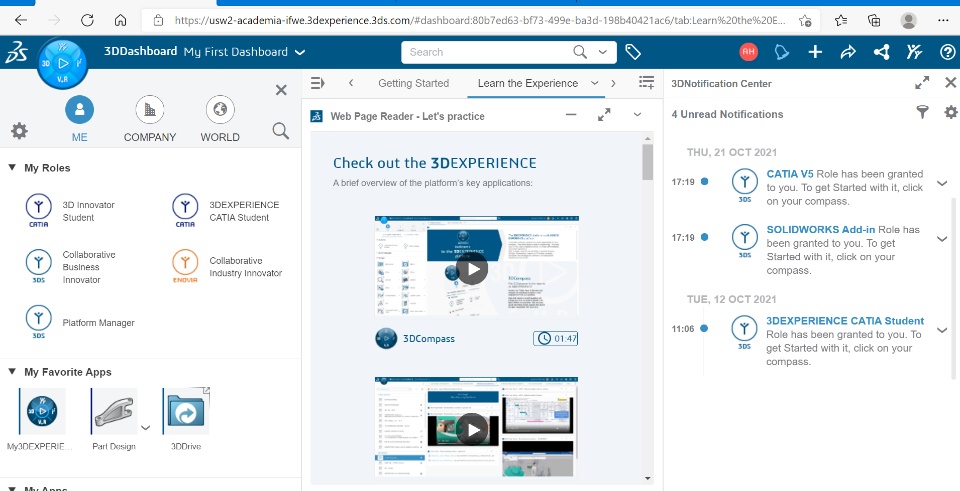960x491 pixels.
Task: Open Web Page Reader widget menu chevron
Action: (637, 114)
